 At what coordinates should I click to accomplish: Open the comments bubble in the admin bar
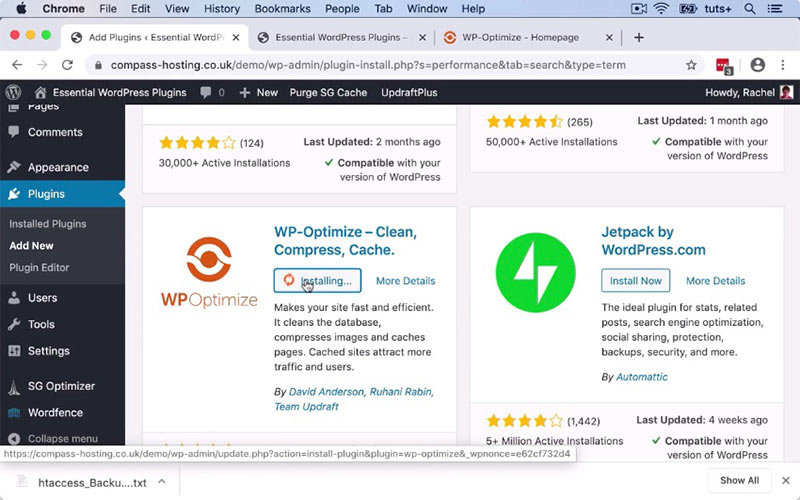[x=212, y=92]
